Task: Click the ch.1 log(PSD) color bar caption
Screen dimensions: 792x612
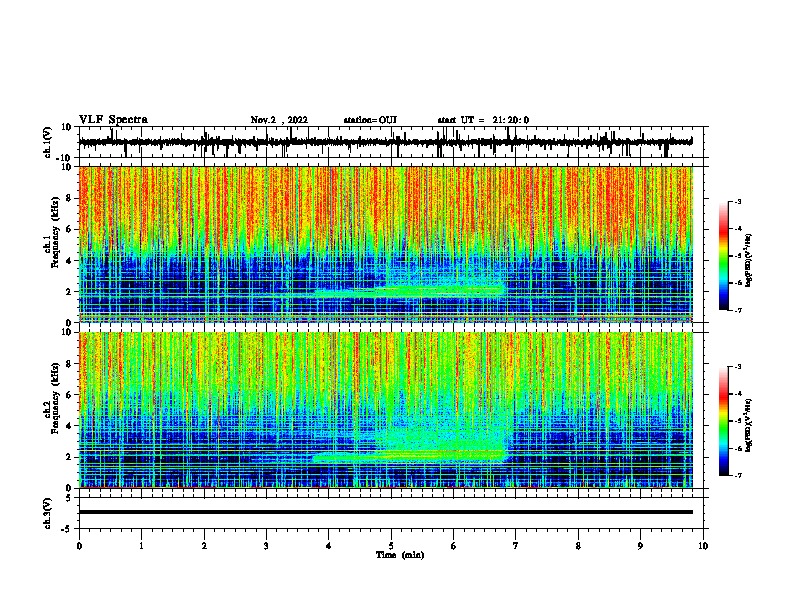Action: [x=748, y=261]
